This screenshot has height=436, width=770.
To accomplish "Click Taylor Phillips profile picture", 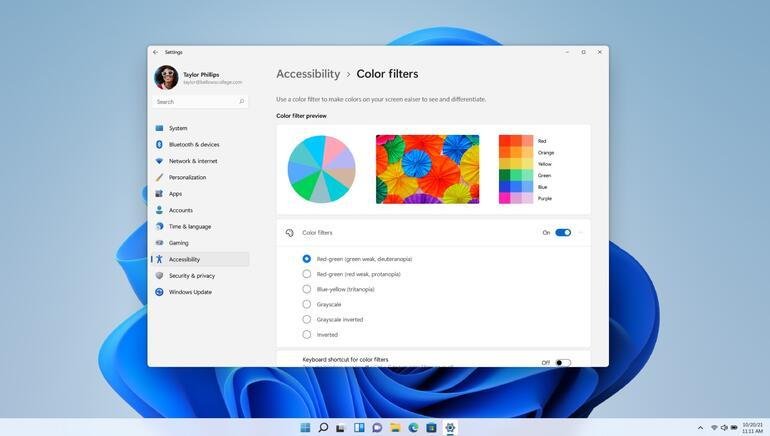I will (166, 78).
